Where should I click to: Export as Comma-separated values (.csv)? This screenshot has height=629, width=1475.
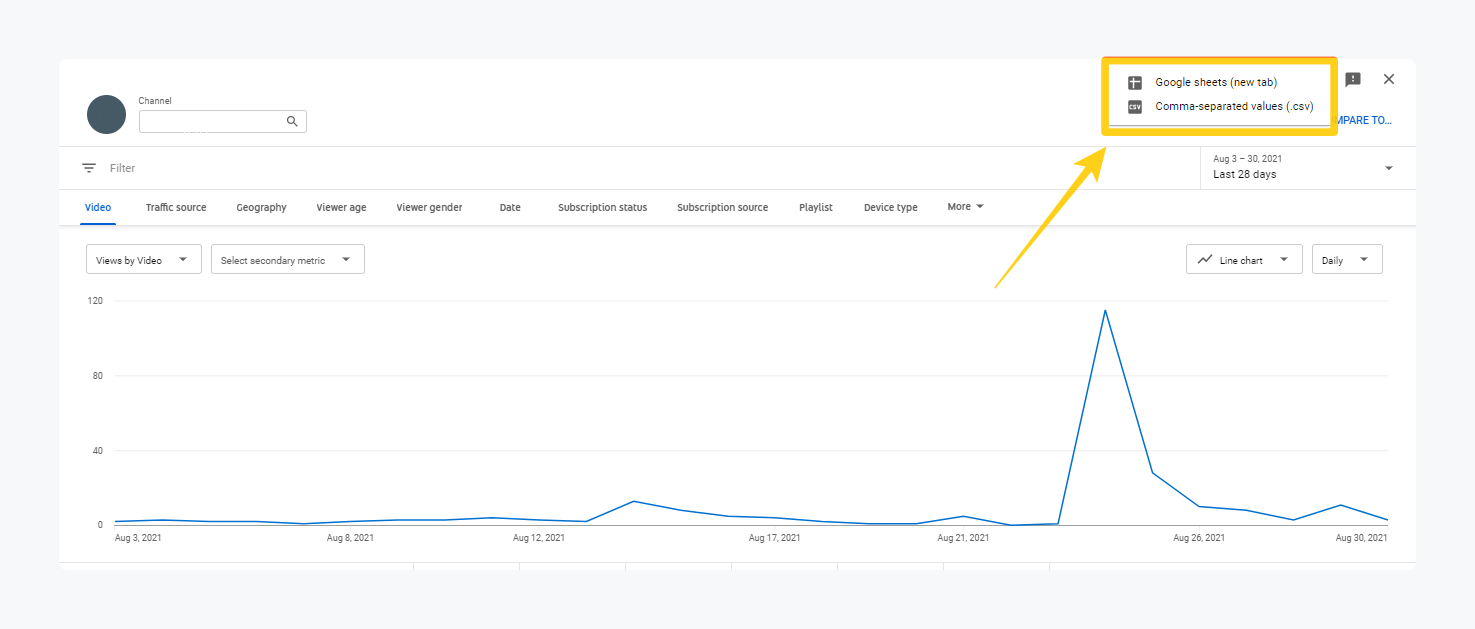click(x=1233, y=106)
